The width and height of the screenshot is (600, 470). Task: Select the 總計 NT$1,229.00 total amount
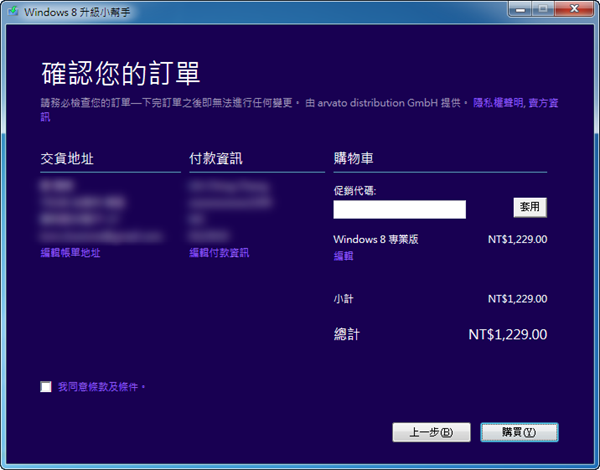[508, 335]
